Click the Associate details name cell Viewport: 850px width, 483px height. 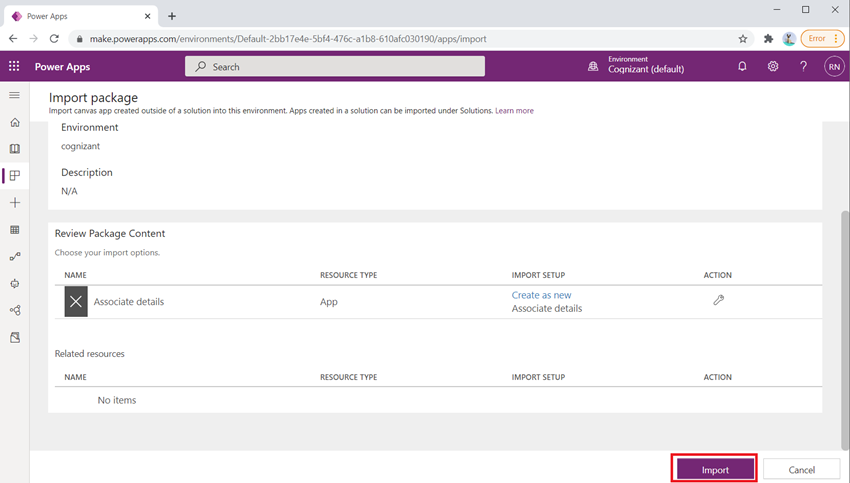[128, 302]
